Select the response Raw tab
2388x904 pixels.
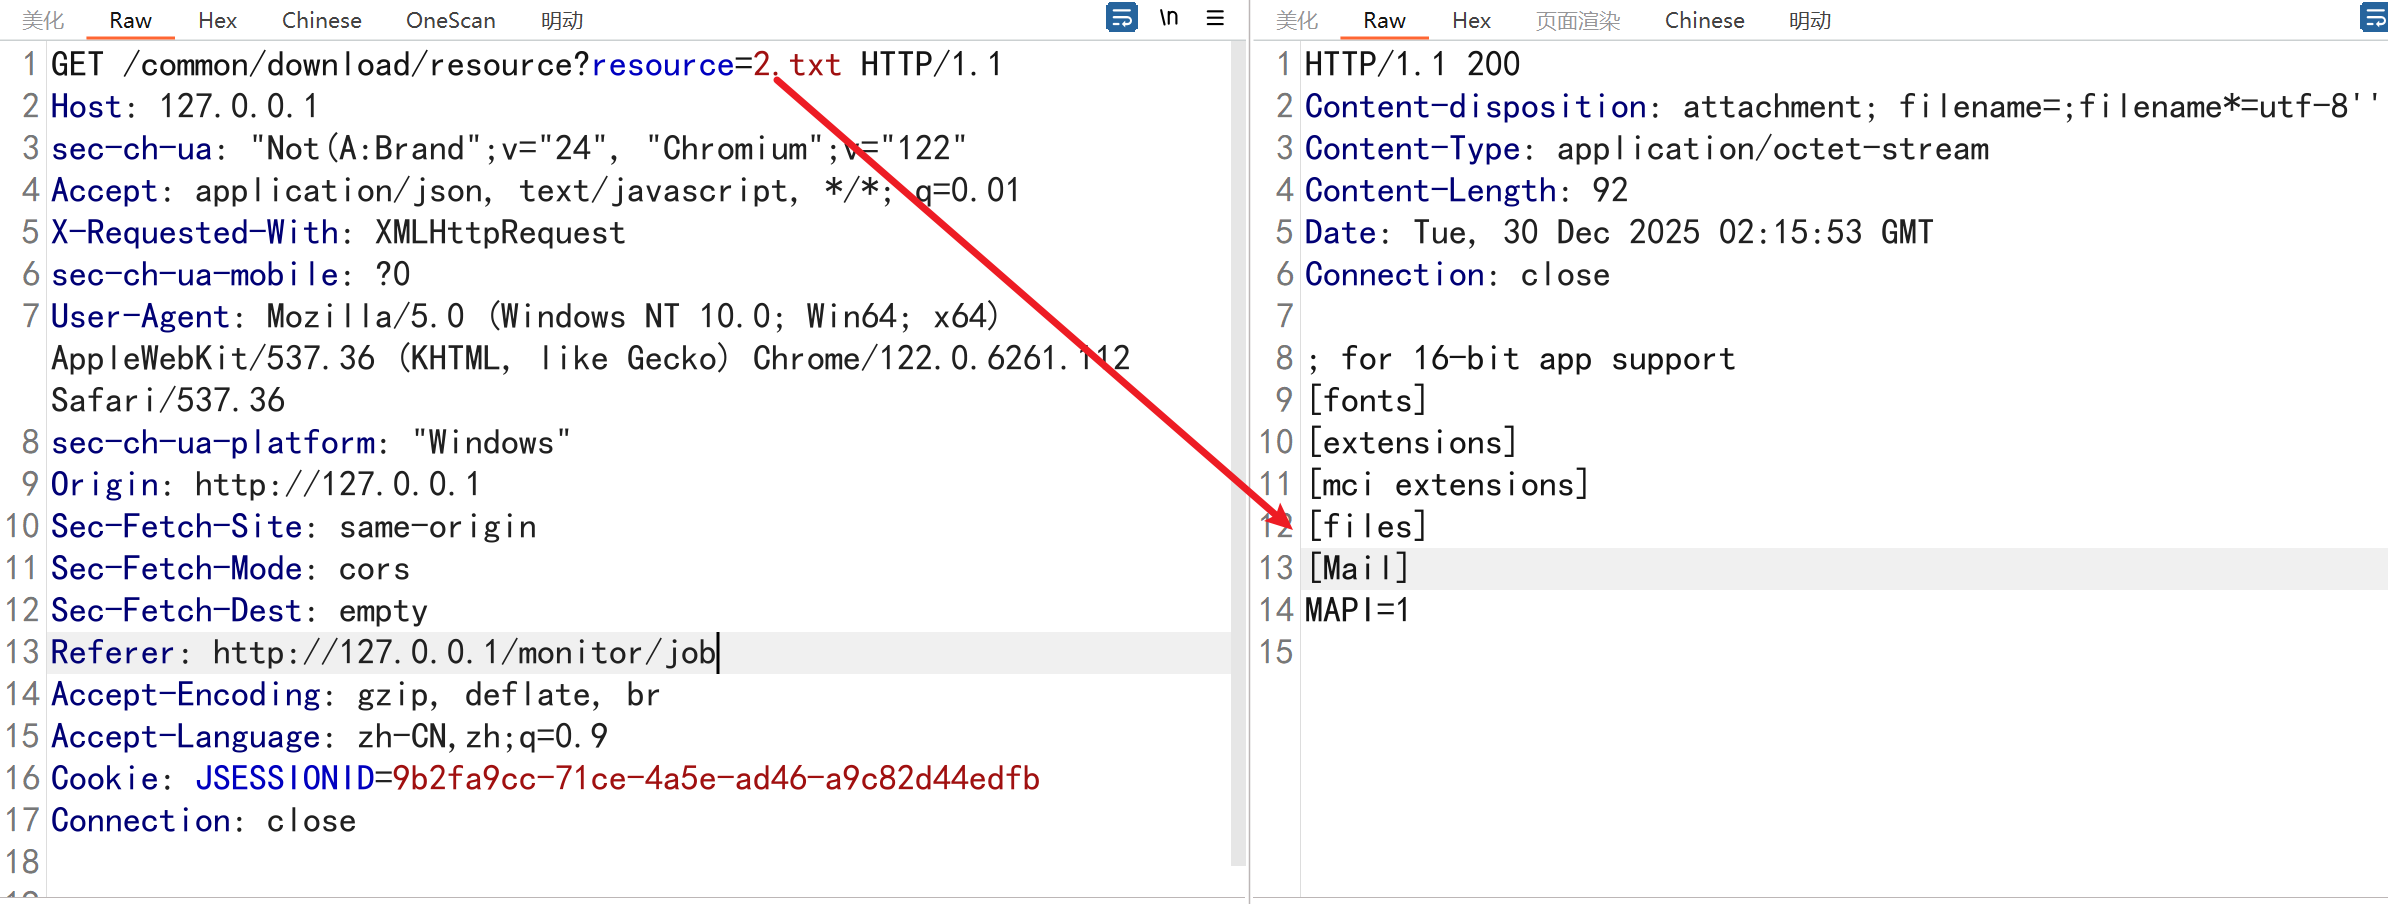click(x=1384, y=21)
